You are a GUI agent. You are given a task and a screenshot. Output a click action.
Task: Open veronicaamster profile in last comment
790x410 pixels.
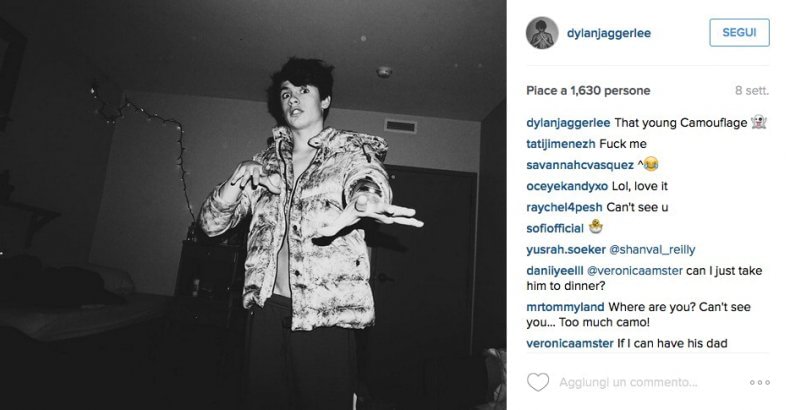point(570,344)
